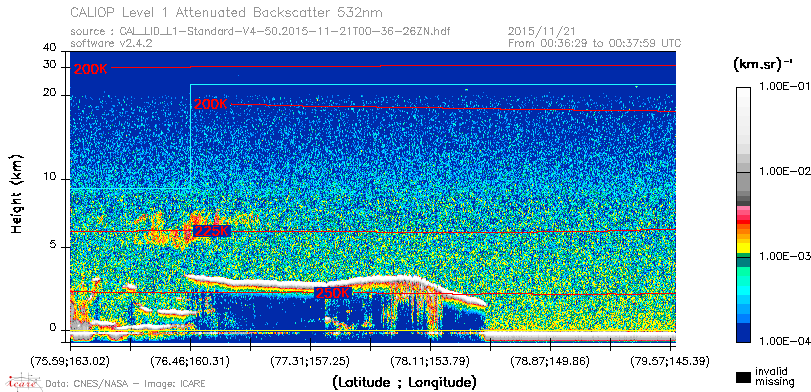Click the tick label "(78.11;153.79)"
811x392 pixels.
[430, 360]
